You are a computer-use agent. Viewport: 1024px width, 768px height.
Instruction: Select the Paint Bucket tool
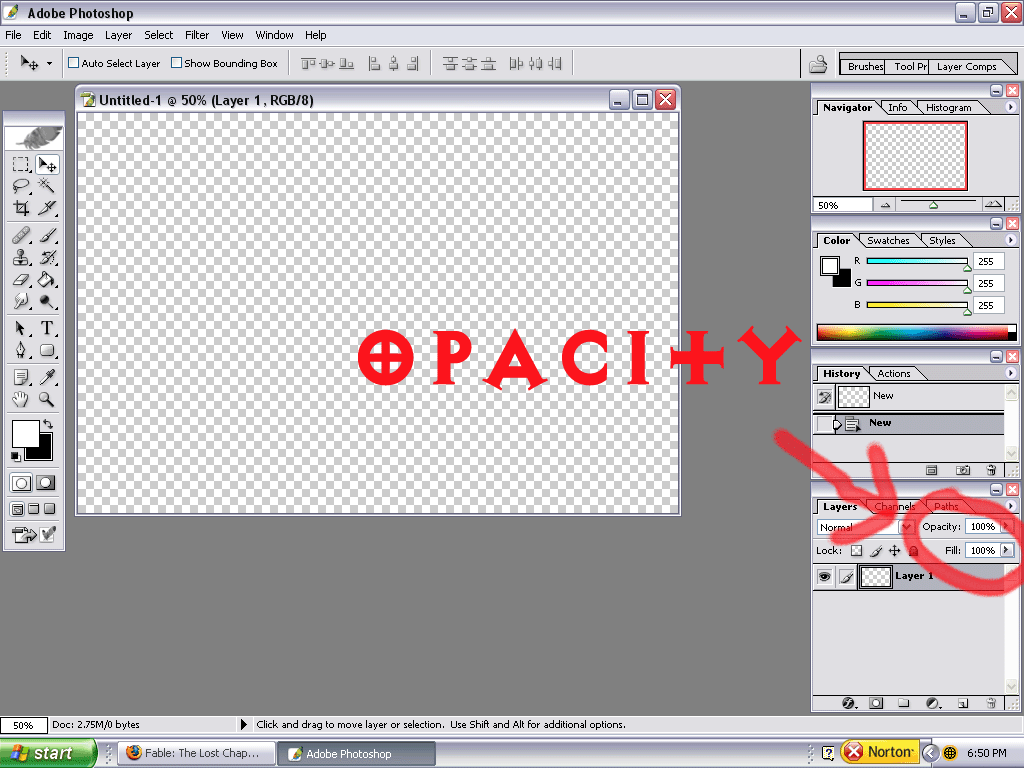tap(47, 280)
